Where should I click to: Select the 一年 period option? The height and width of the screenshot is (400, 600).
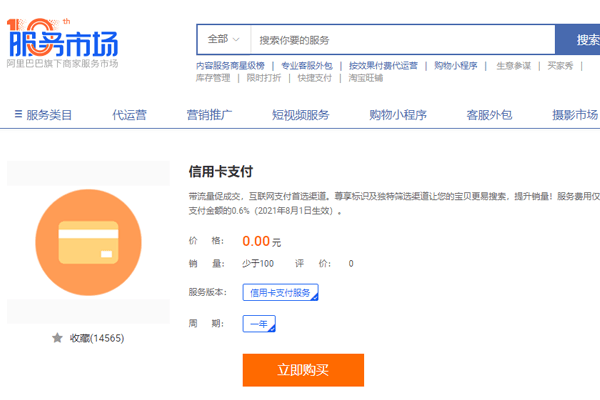coord(258,324)
